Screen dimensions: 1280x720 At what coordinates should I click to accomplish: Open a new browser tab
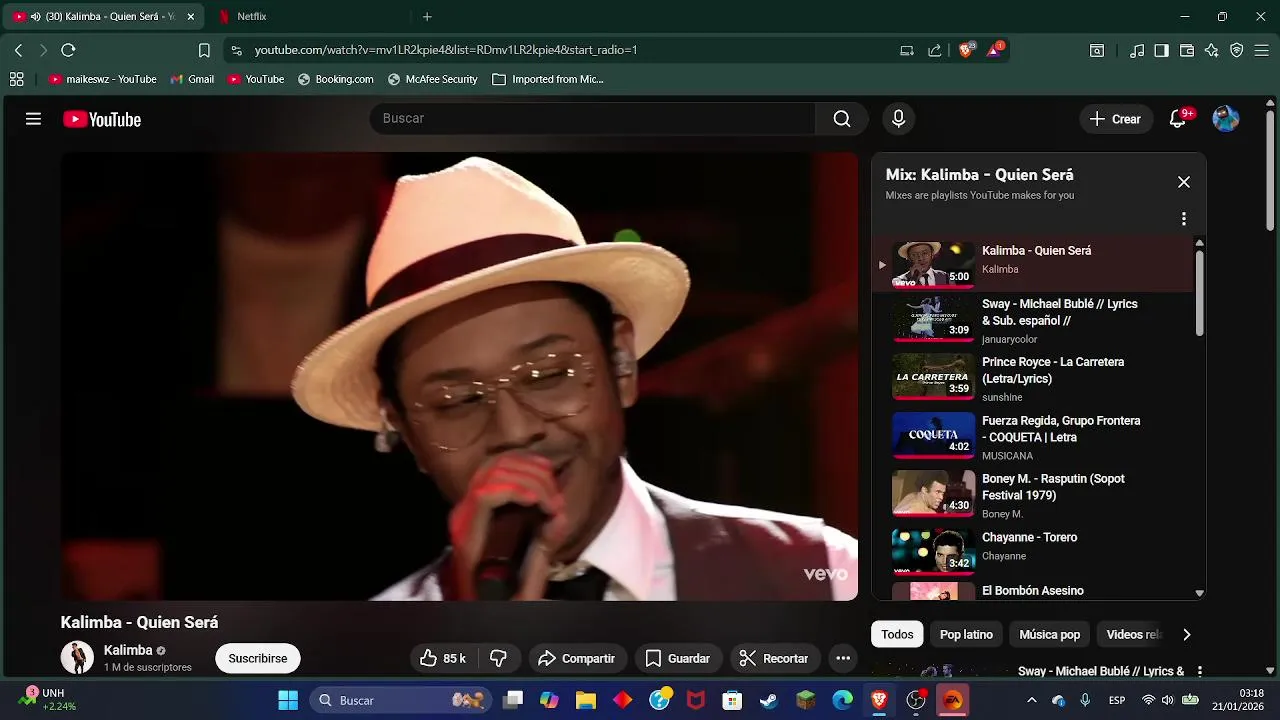pyautogui.click(x=427, y=16)
